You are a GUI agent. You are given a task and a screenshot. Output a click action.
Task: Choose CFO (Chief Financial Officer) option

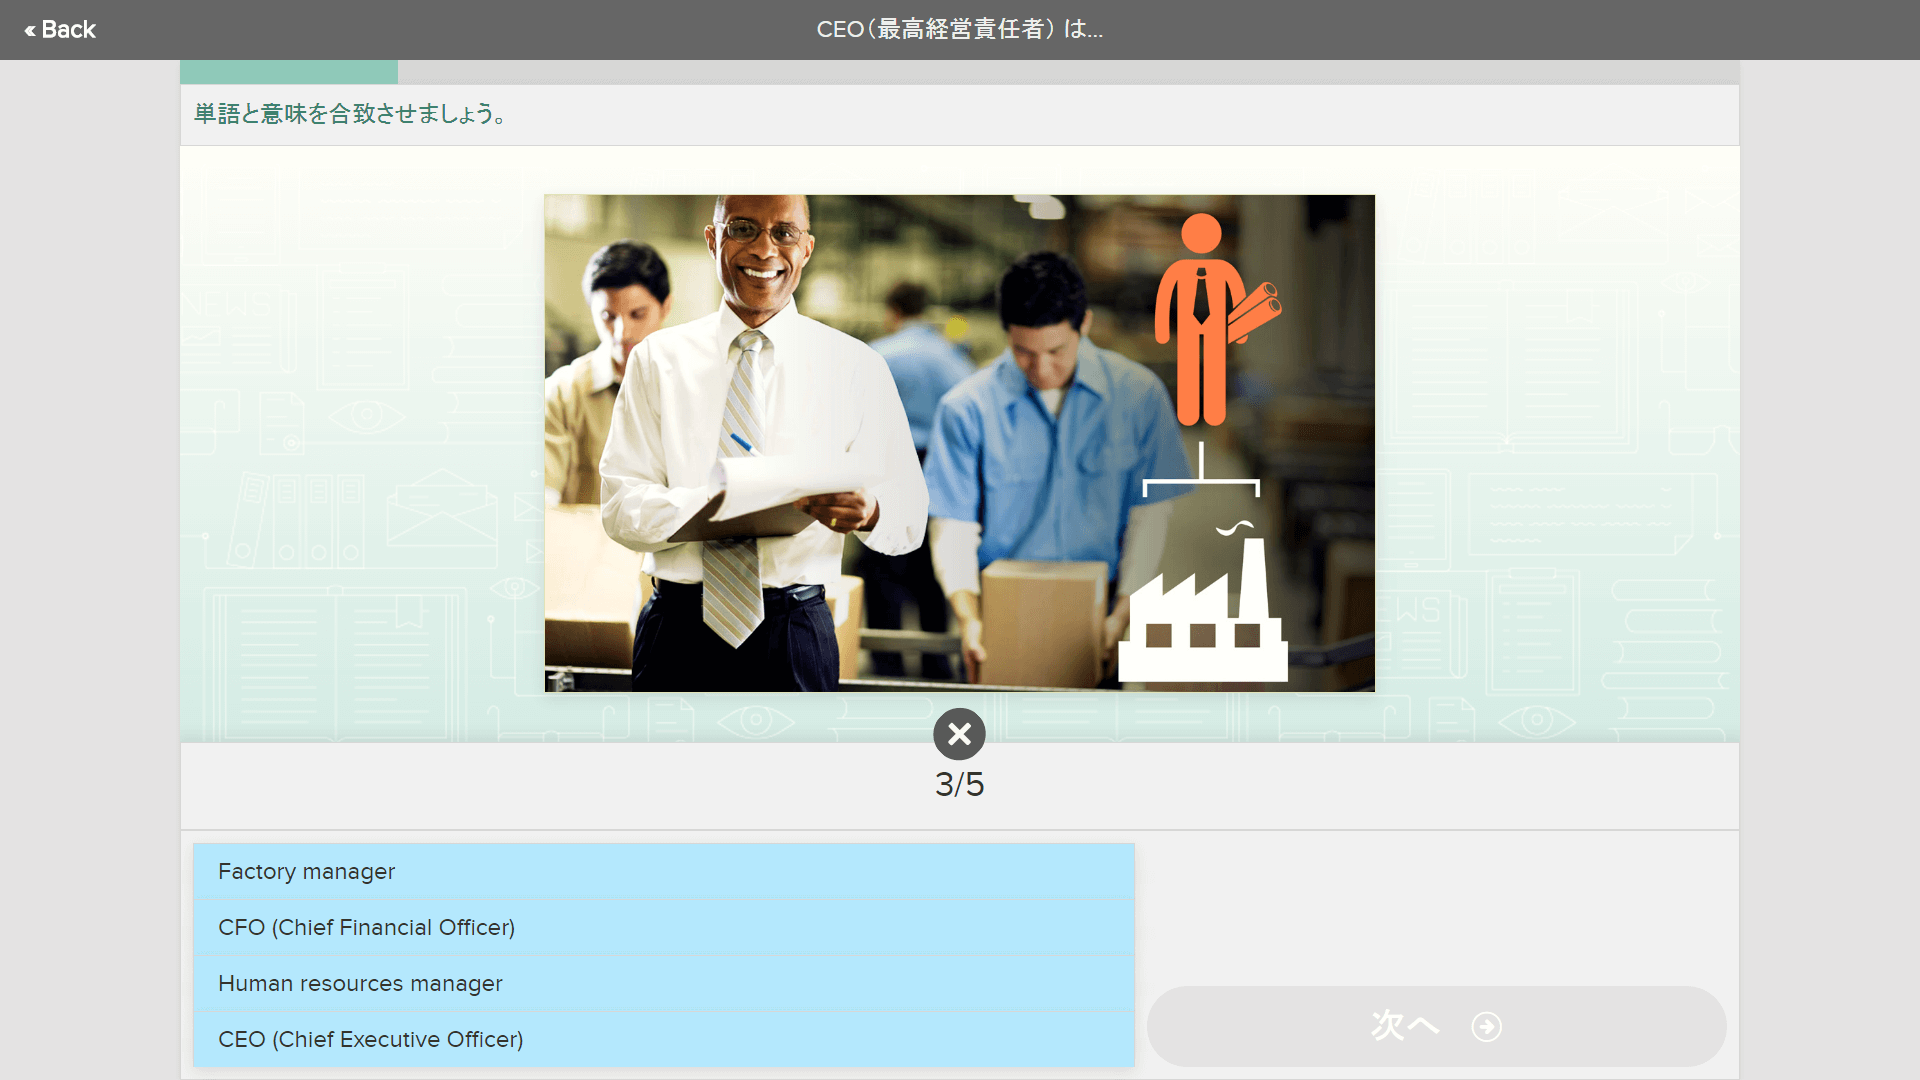click(x=664, y=928)
